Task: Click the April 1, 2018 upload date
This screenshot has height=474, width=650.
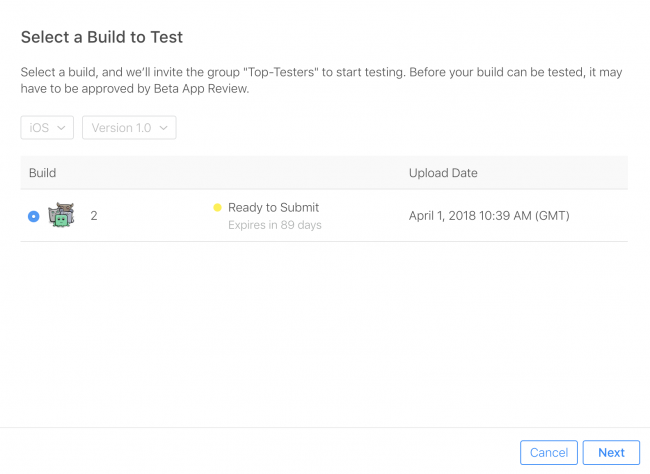Action: coord(446,215)
